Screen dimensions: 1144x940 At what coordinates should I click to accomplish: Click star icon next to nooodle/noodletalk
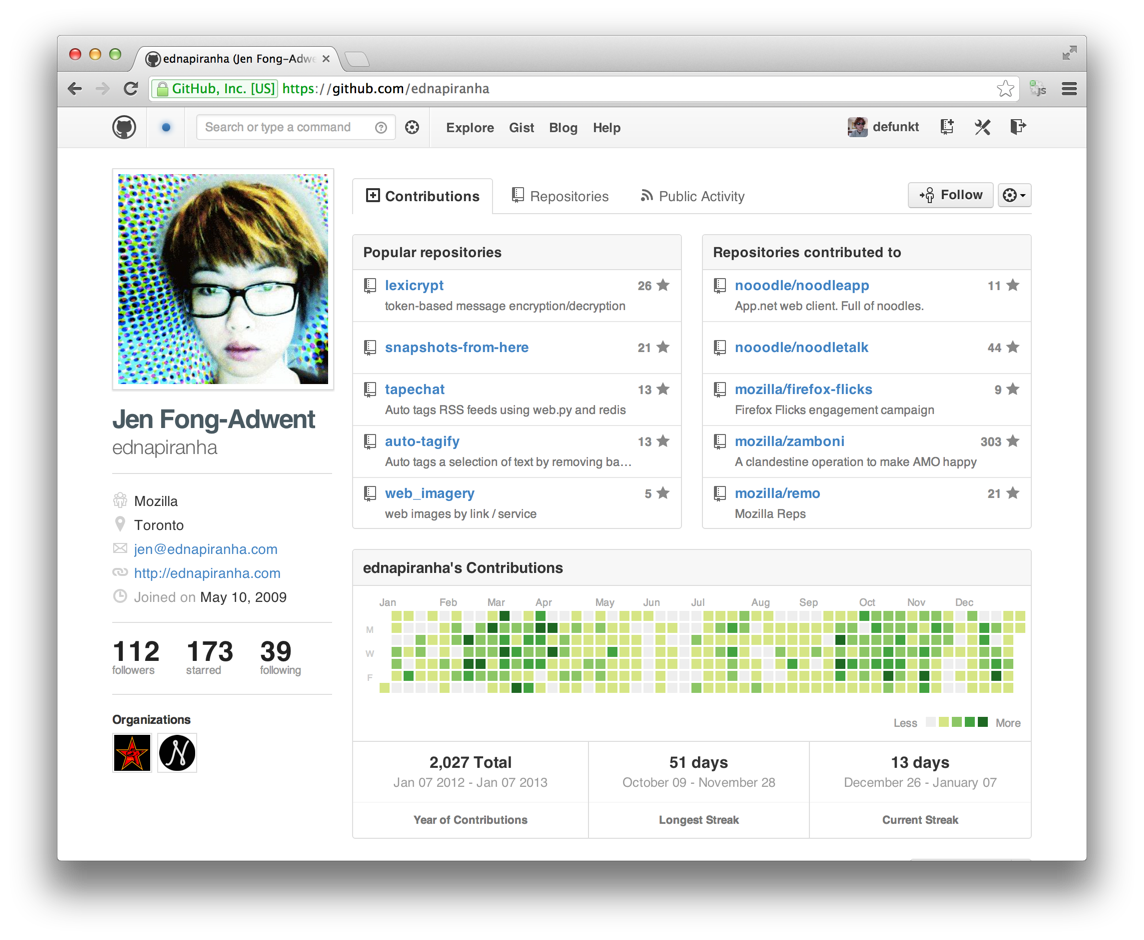click(1013, 347)
